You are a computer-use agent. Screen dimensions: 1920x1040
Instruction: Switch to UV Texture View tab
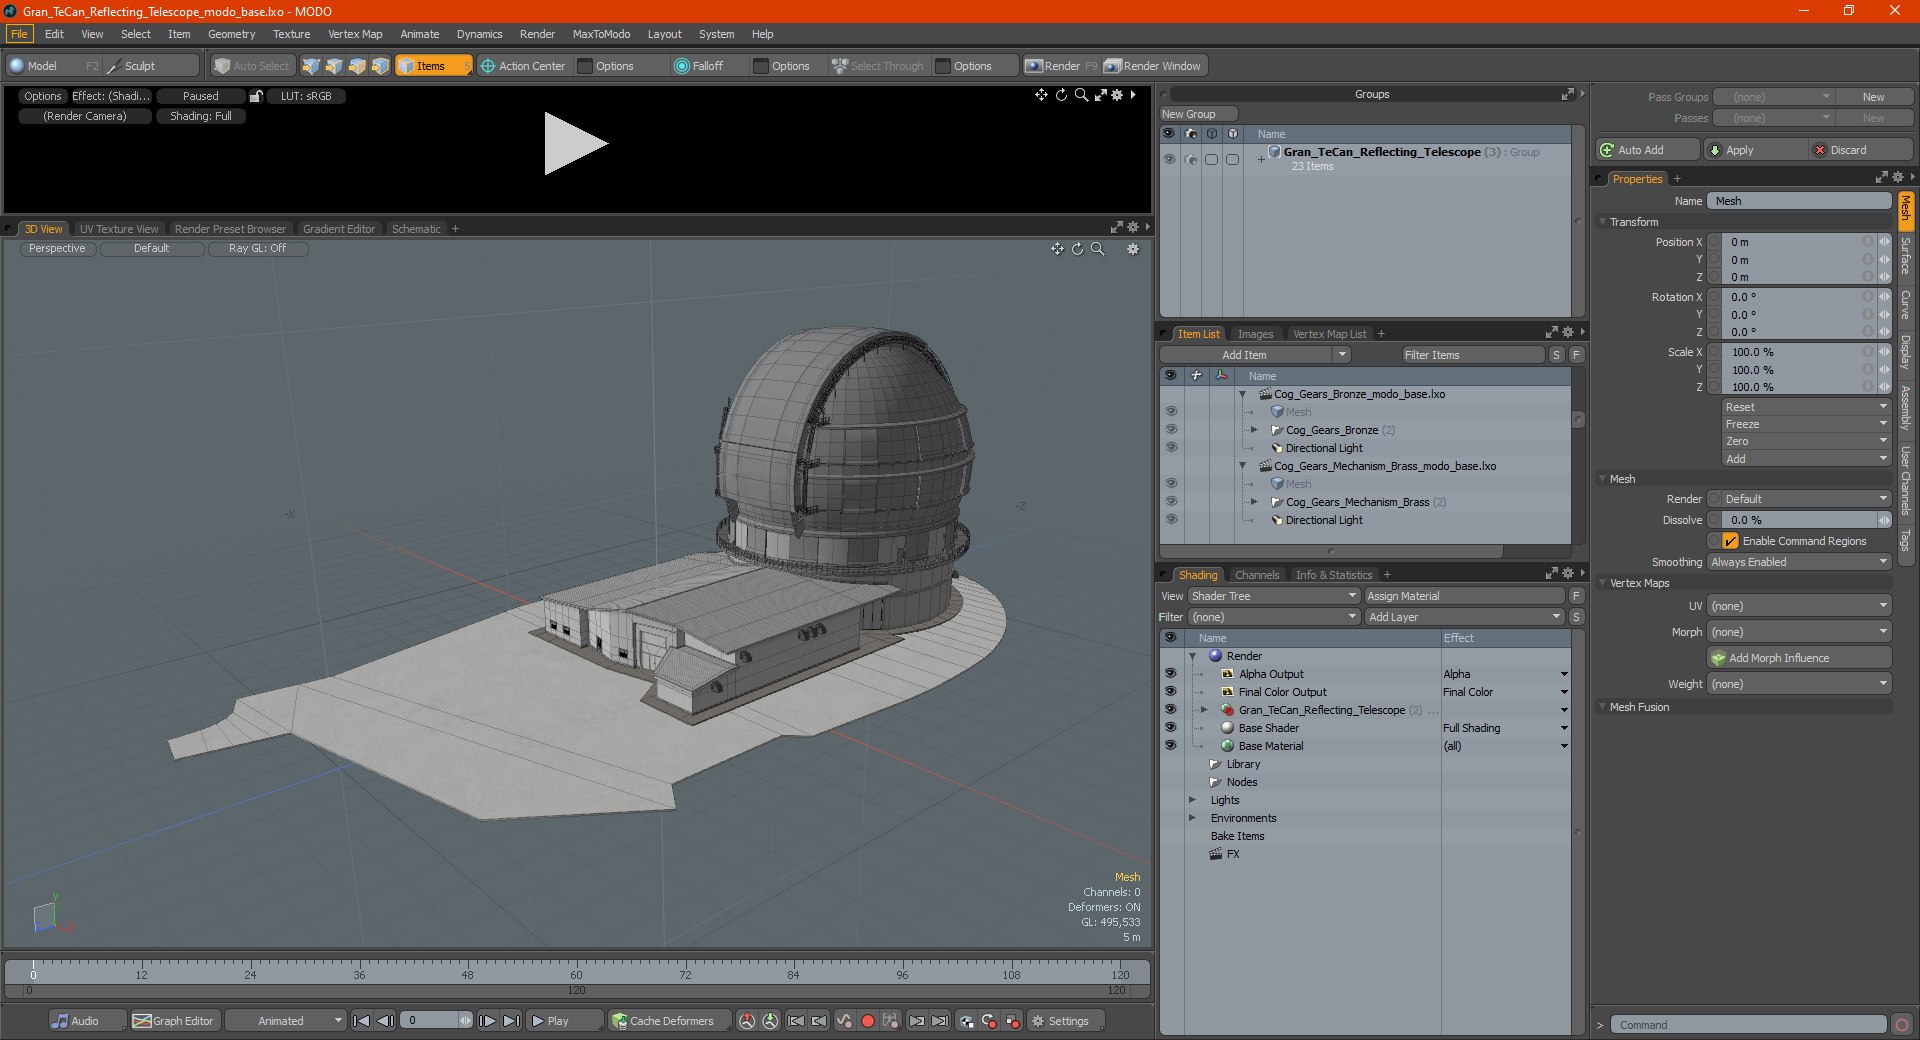pyautogui.click(x=119, y=229)
